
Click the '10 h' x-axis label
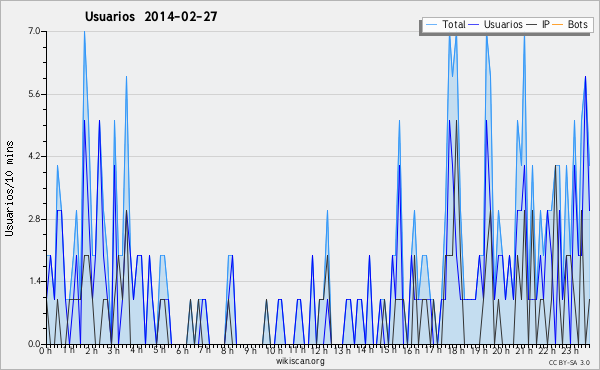[x=274, y=350]
